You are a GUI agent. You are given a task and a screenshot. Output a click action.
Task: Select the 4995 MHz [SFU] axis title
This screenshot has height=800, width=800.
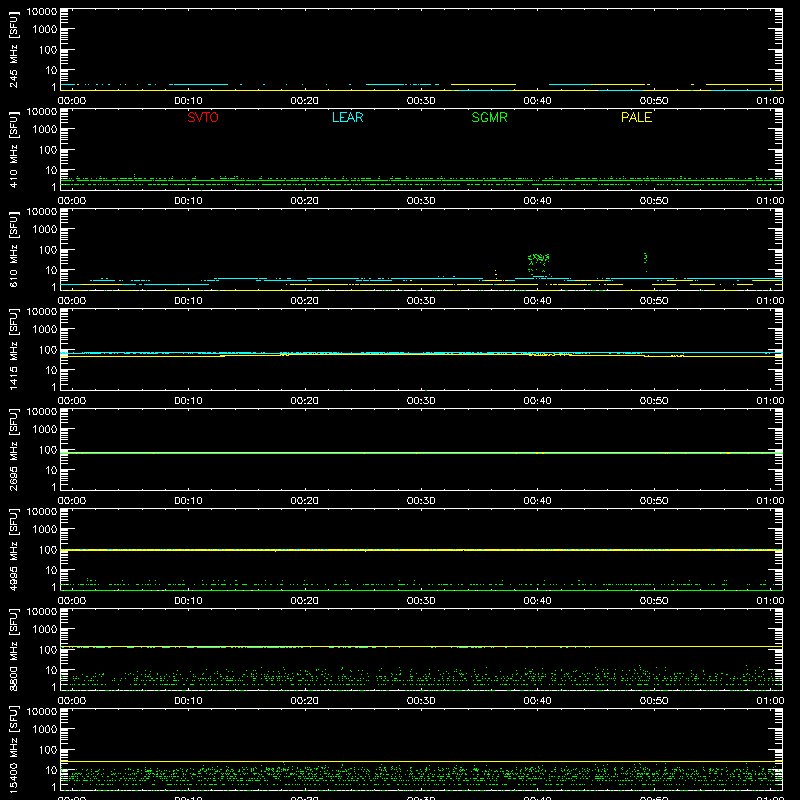point(13,549)
